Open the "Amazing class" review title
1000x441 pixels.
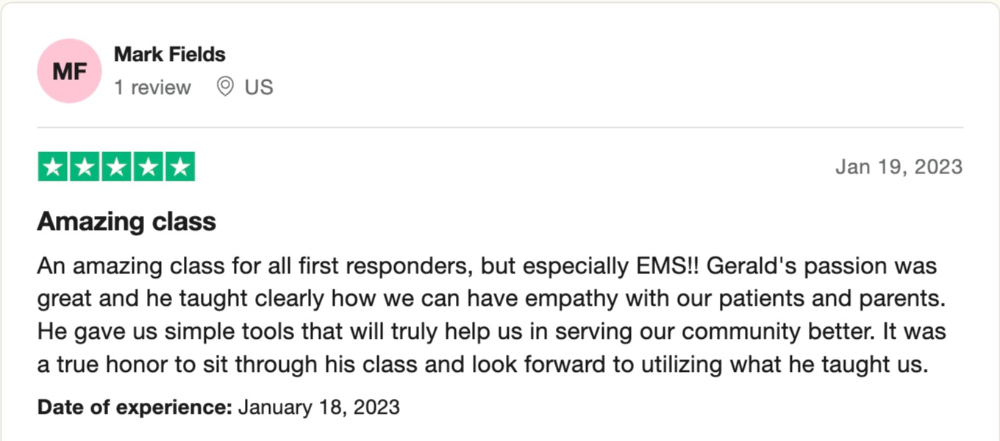coord(127,221)
